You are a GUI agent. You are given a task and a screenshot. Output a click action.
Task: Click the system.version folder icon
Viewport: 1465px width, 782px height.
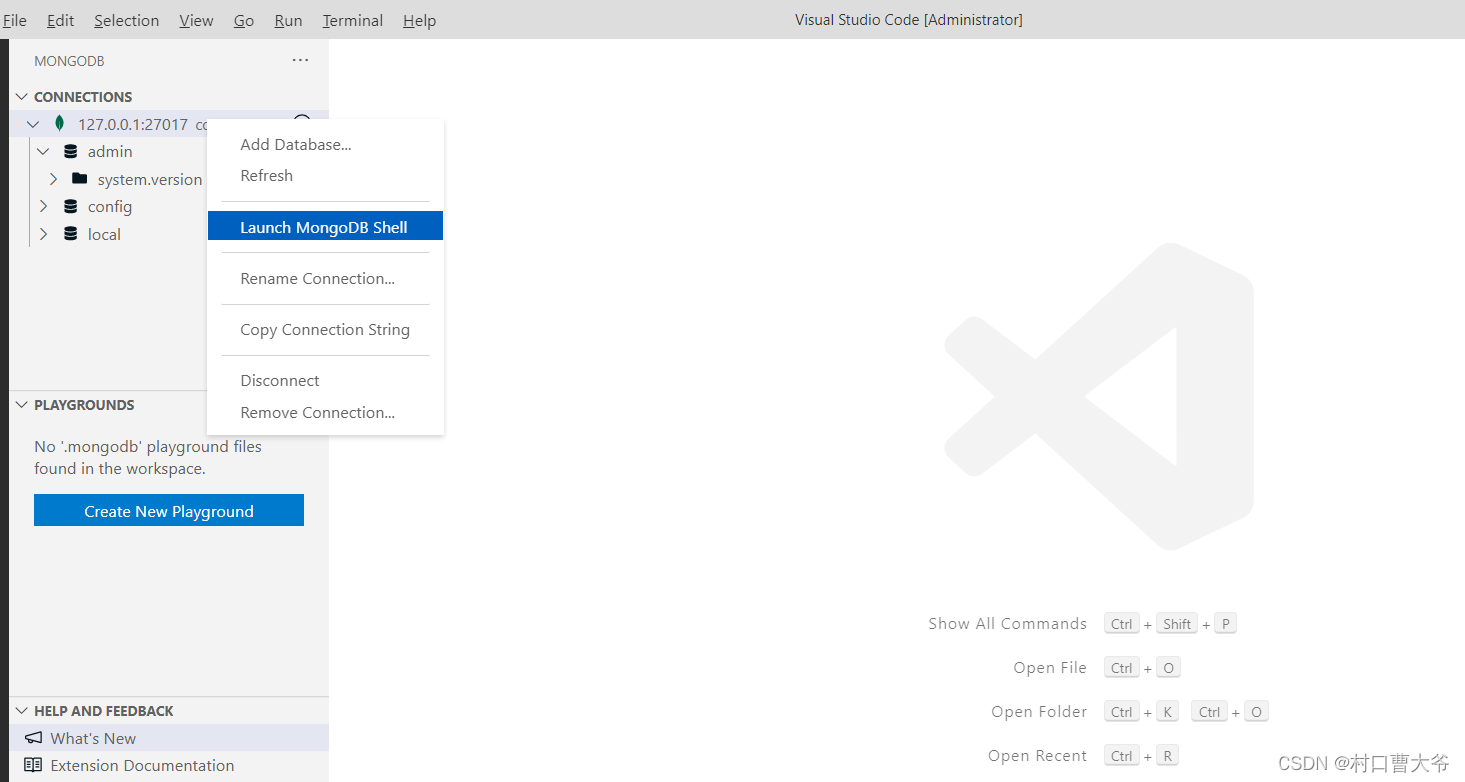[80, 179]
